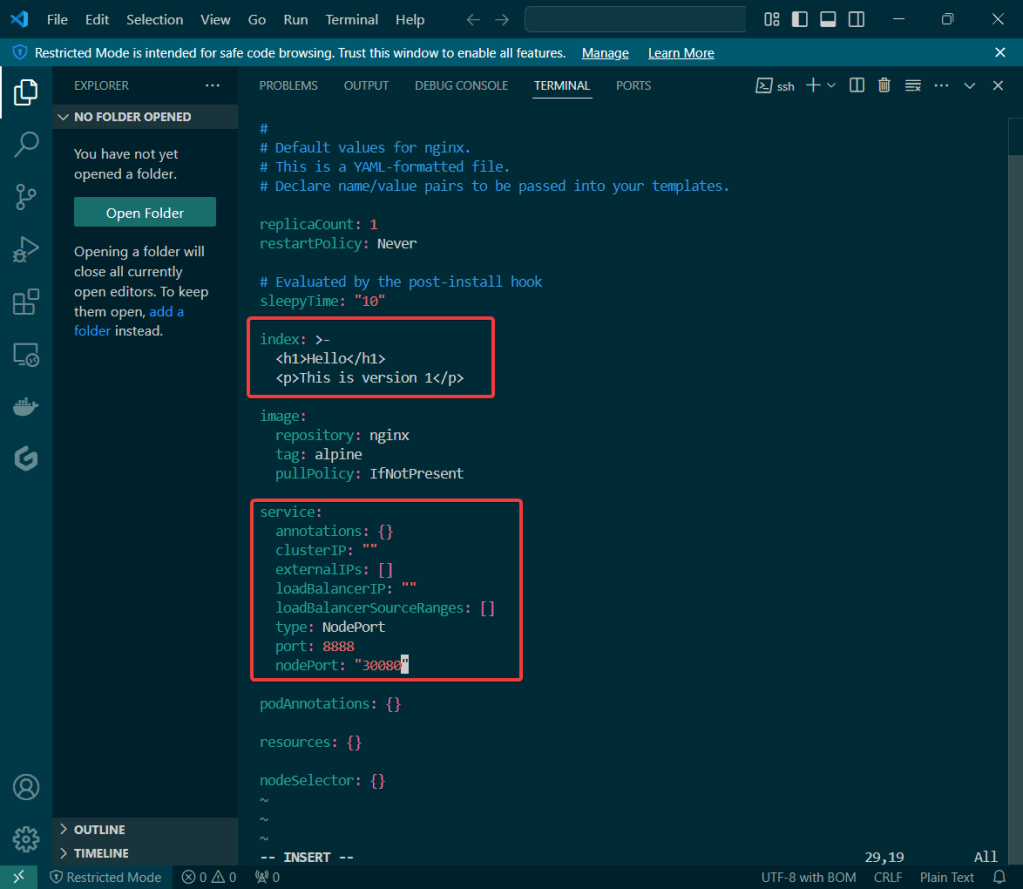Switch to the PROBLEMS tab
Screen dimensions: 1023x889
coord(288,86)
